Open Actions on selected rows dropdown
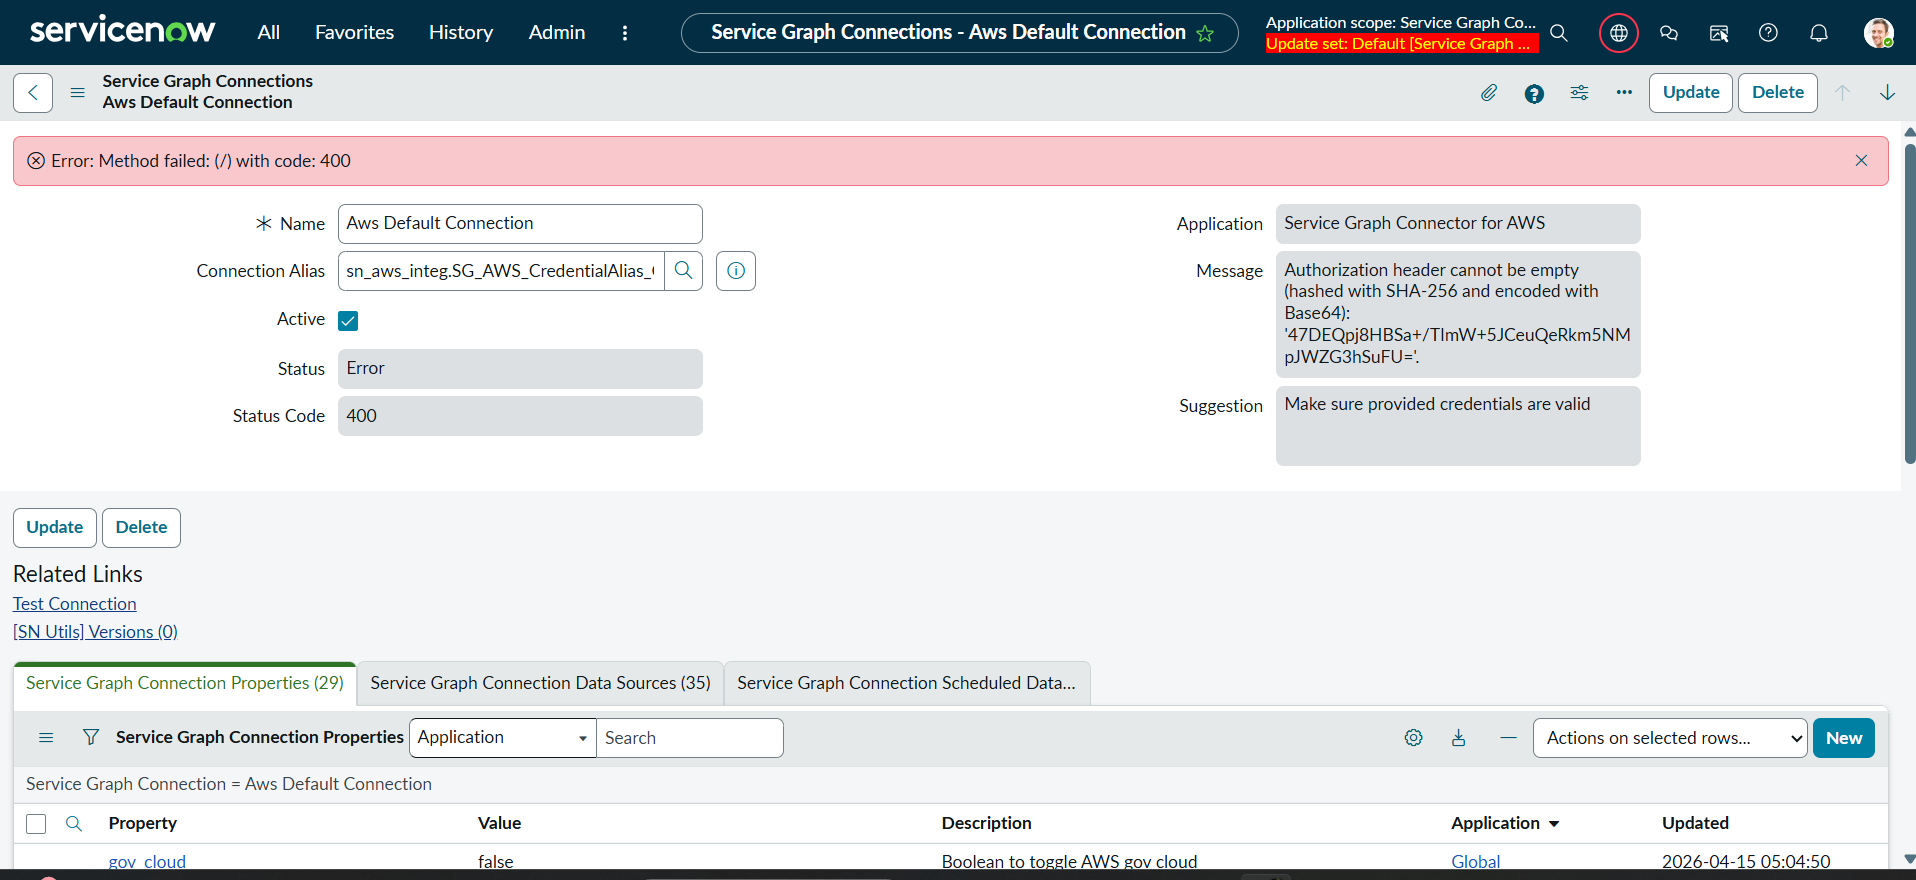 click(1669, 738)
